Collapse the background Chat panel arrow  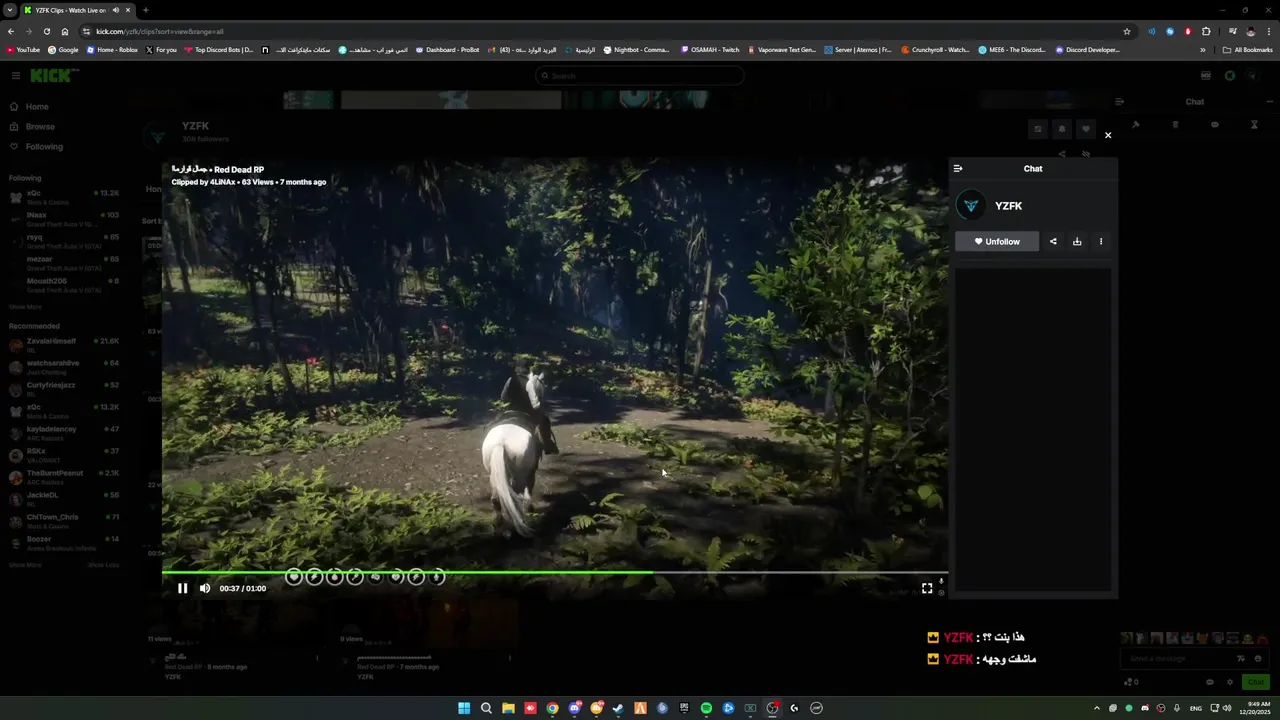pos(1119,101)
